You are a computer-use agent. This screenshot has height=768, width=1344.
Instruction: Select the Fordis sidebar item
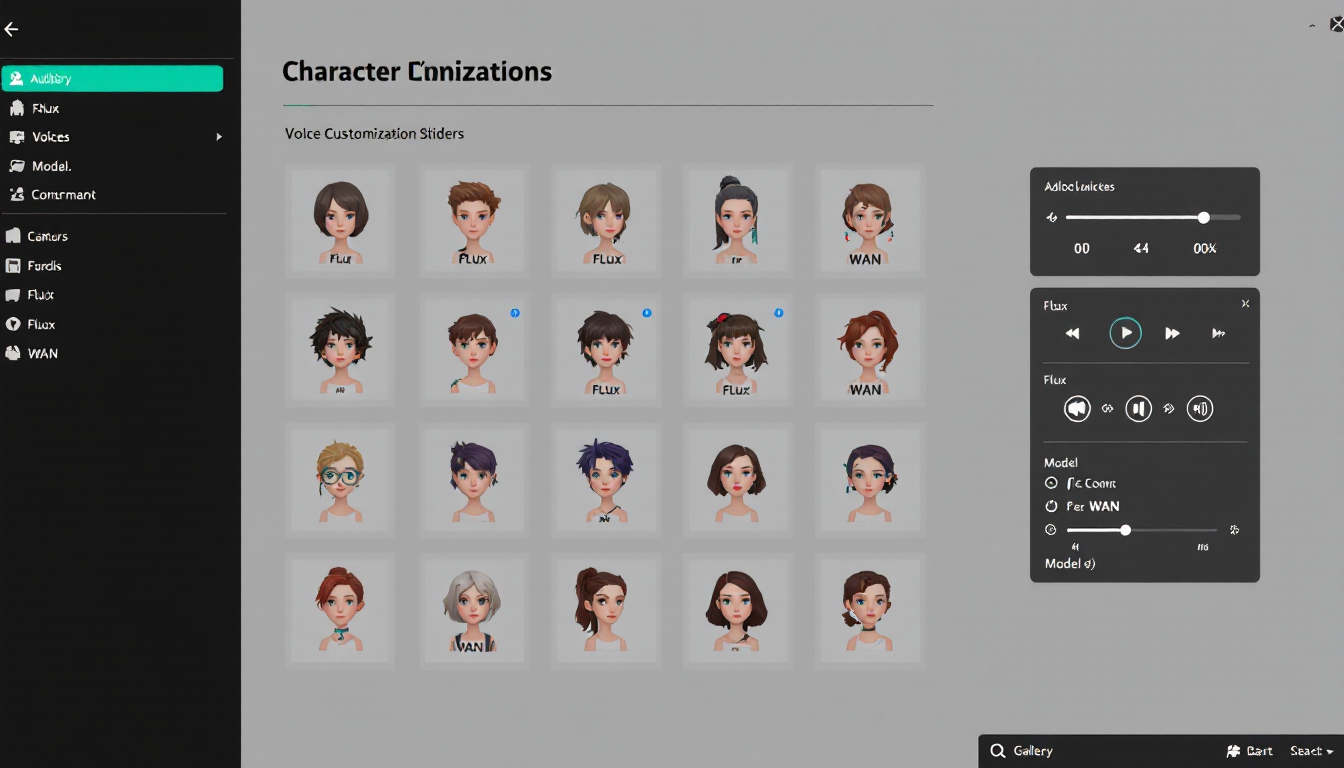click(x=45, y=266)
